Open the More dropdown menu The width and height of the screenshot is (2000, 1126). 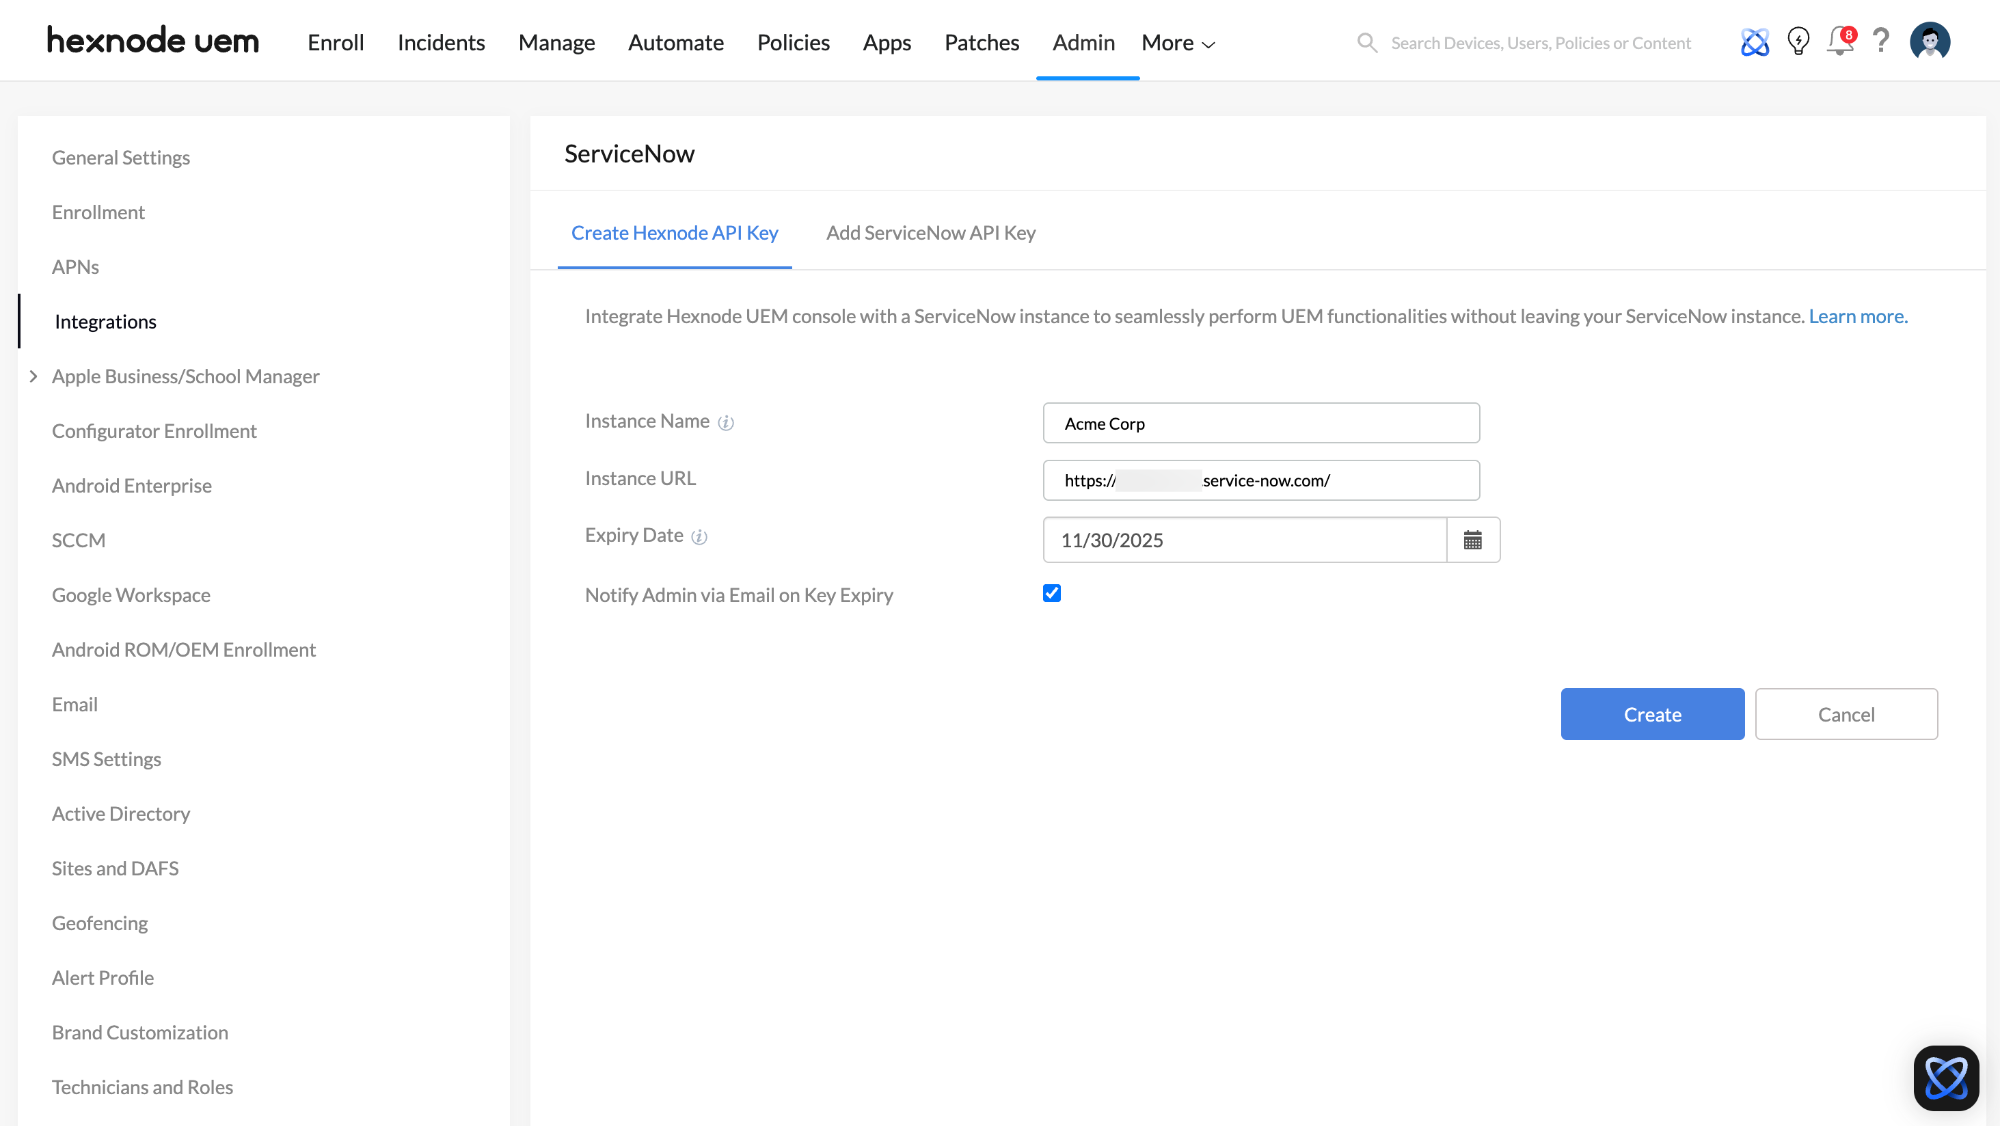(x=1178, y=43)
